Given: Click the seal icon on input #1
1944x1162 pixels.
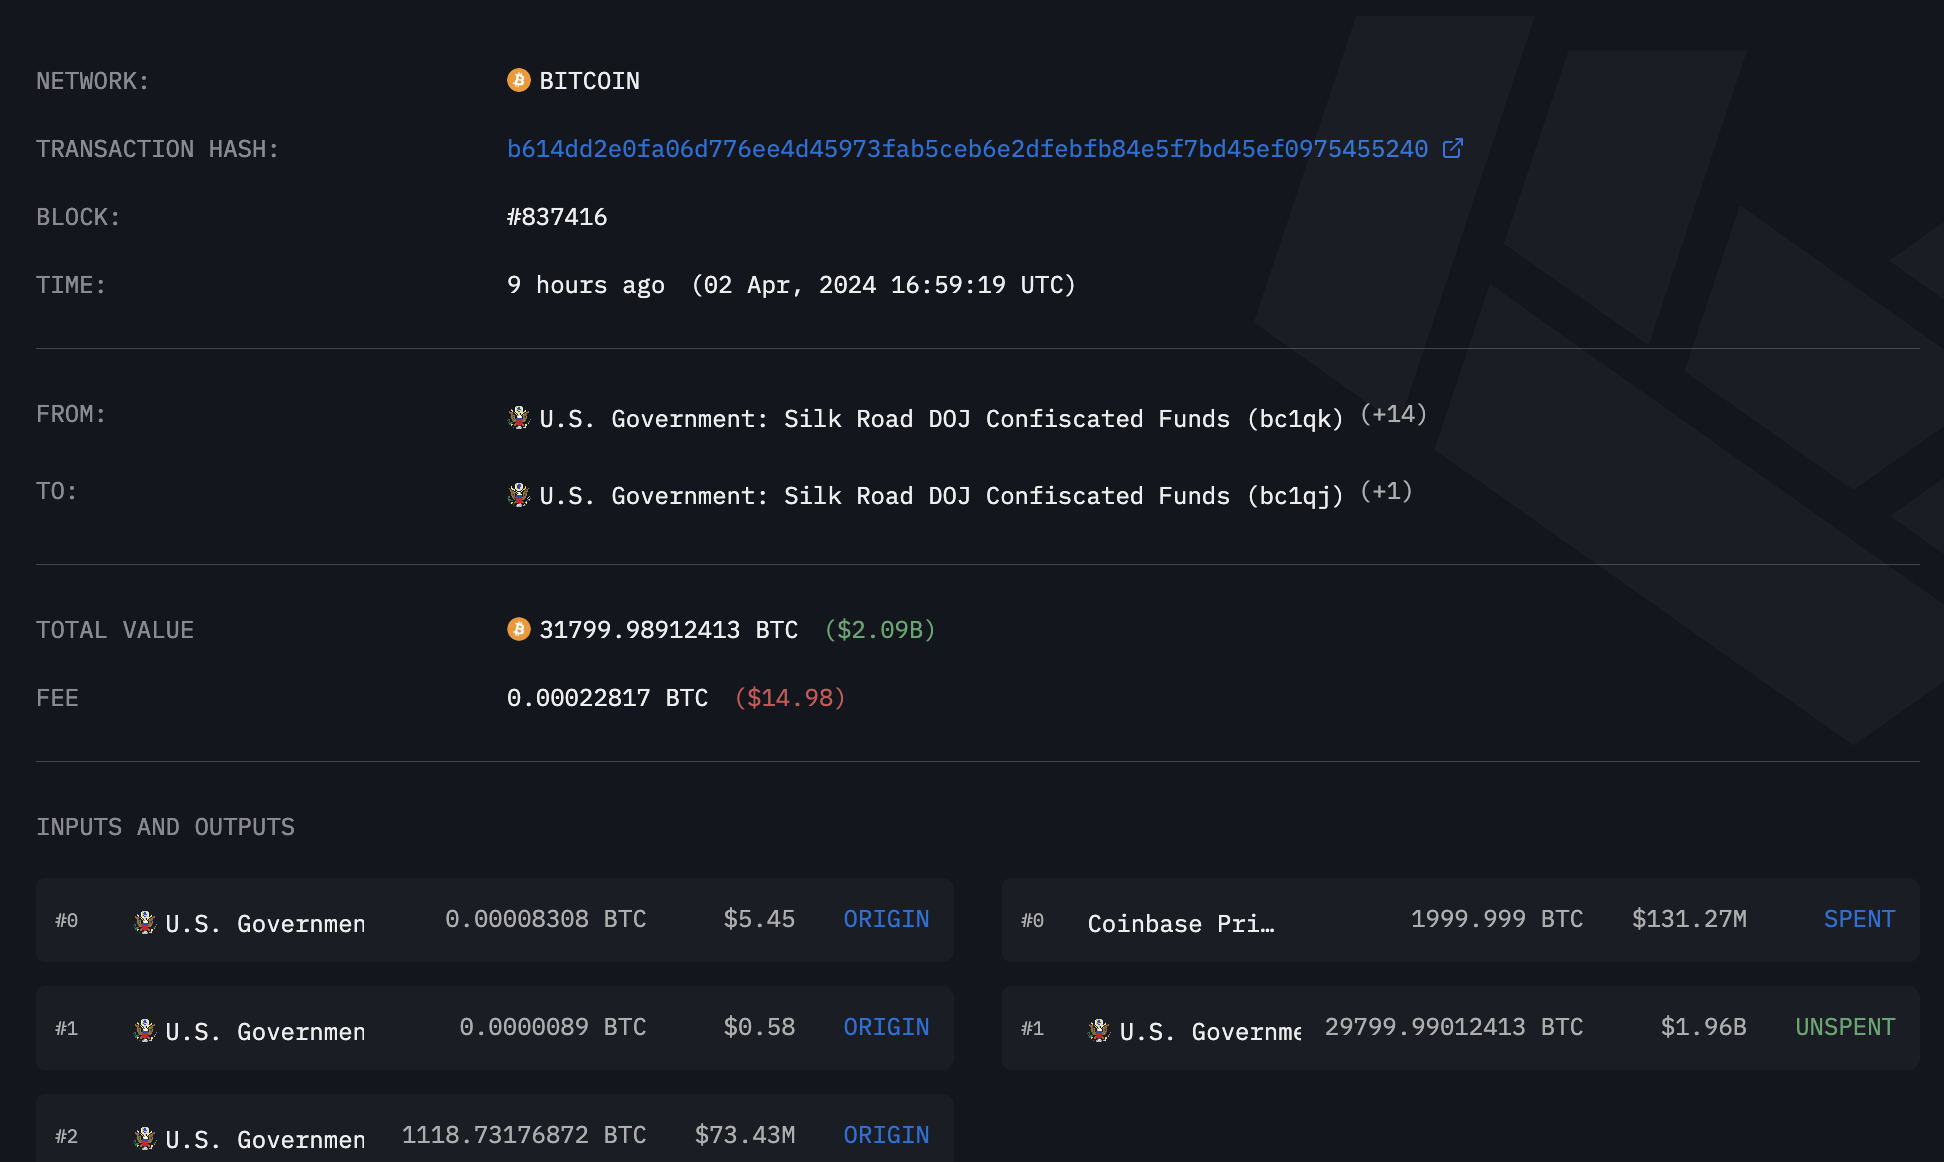Looking at the screenshot, I should point(145,1030).
